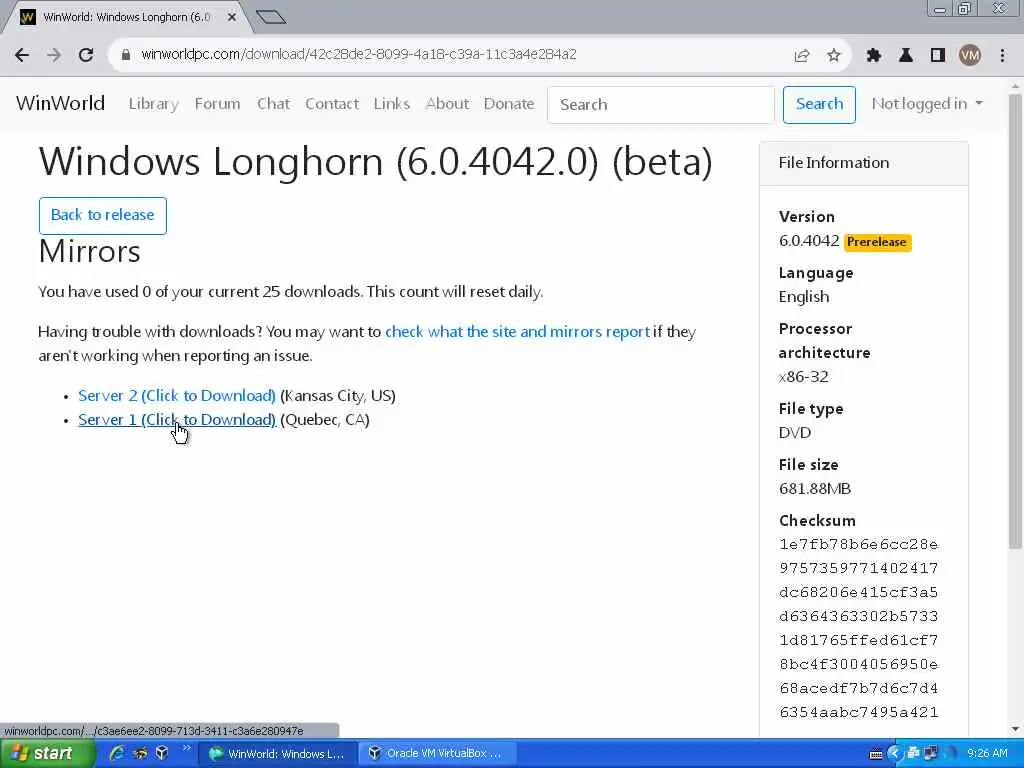The height and width of the screenshot is (768, 1024).
Task: Share this page using address bar icon
Action: [802, 56]
